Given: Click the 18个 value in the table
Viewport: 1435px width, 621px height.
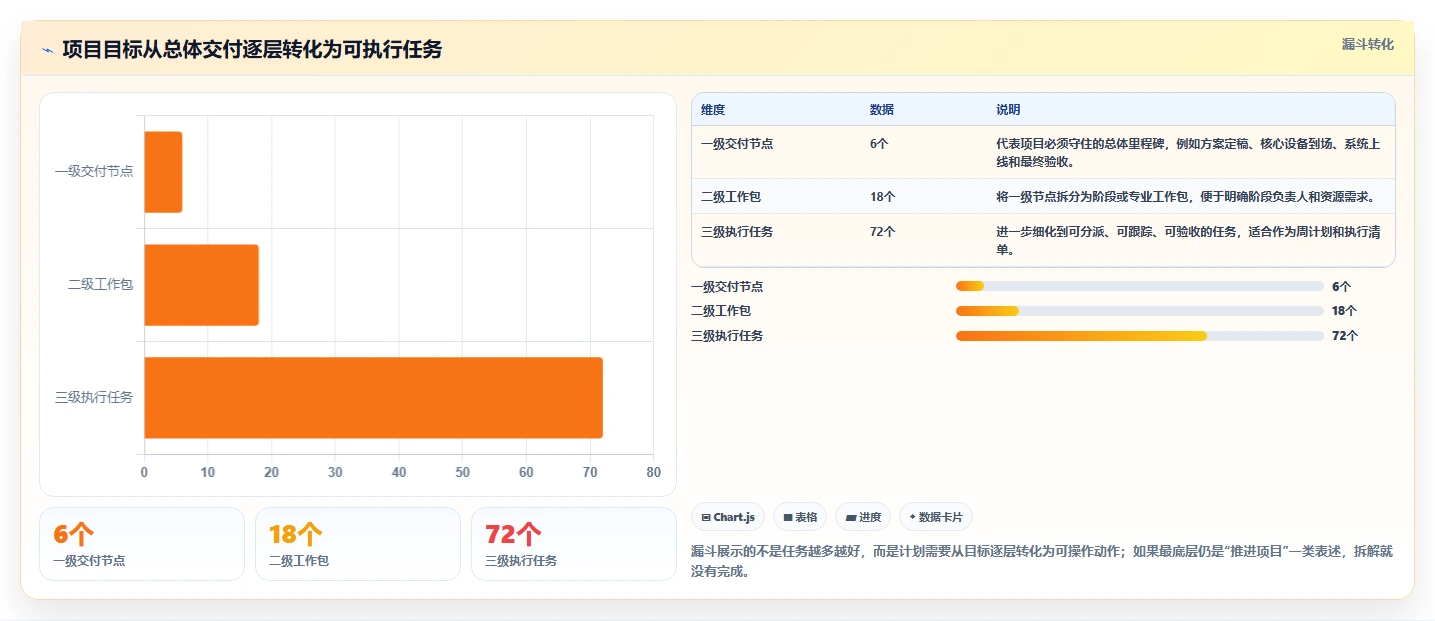Looking at the screenshot, I should tap(883, 197).
